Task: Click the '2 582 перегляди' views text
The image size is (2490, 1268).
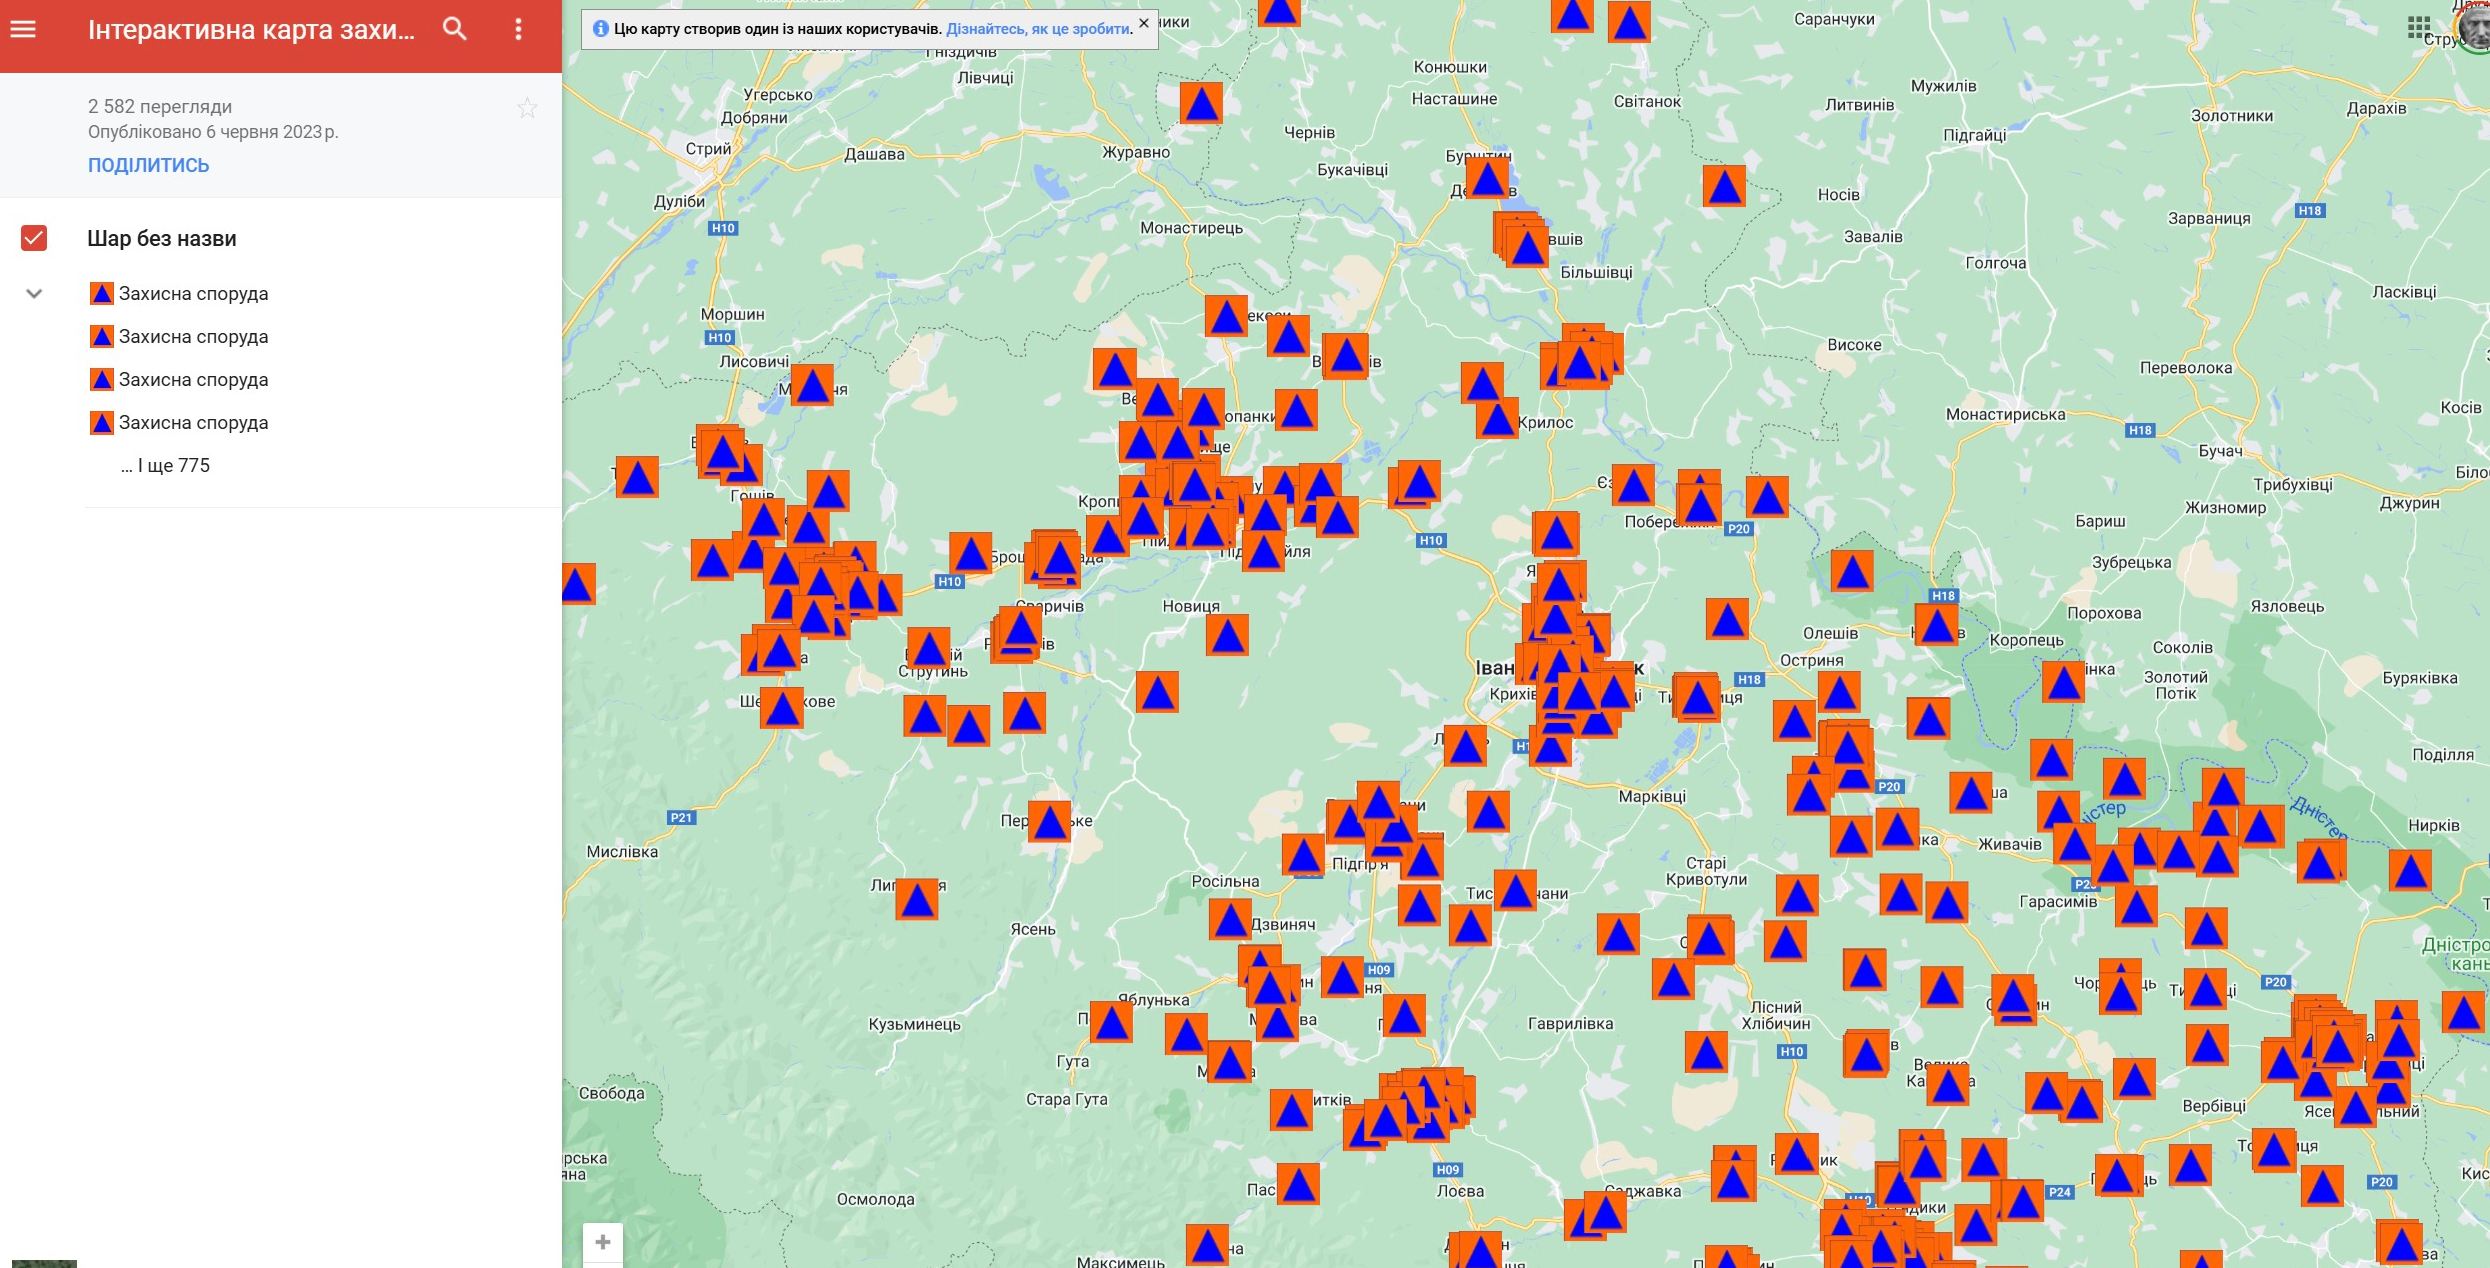Action: [160, 107]
